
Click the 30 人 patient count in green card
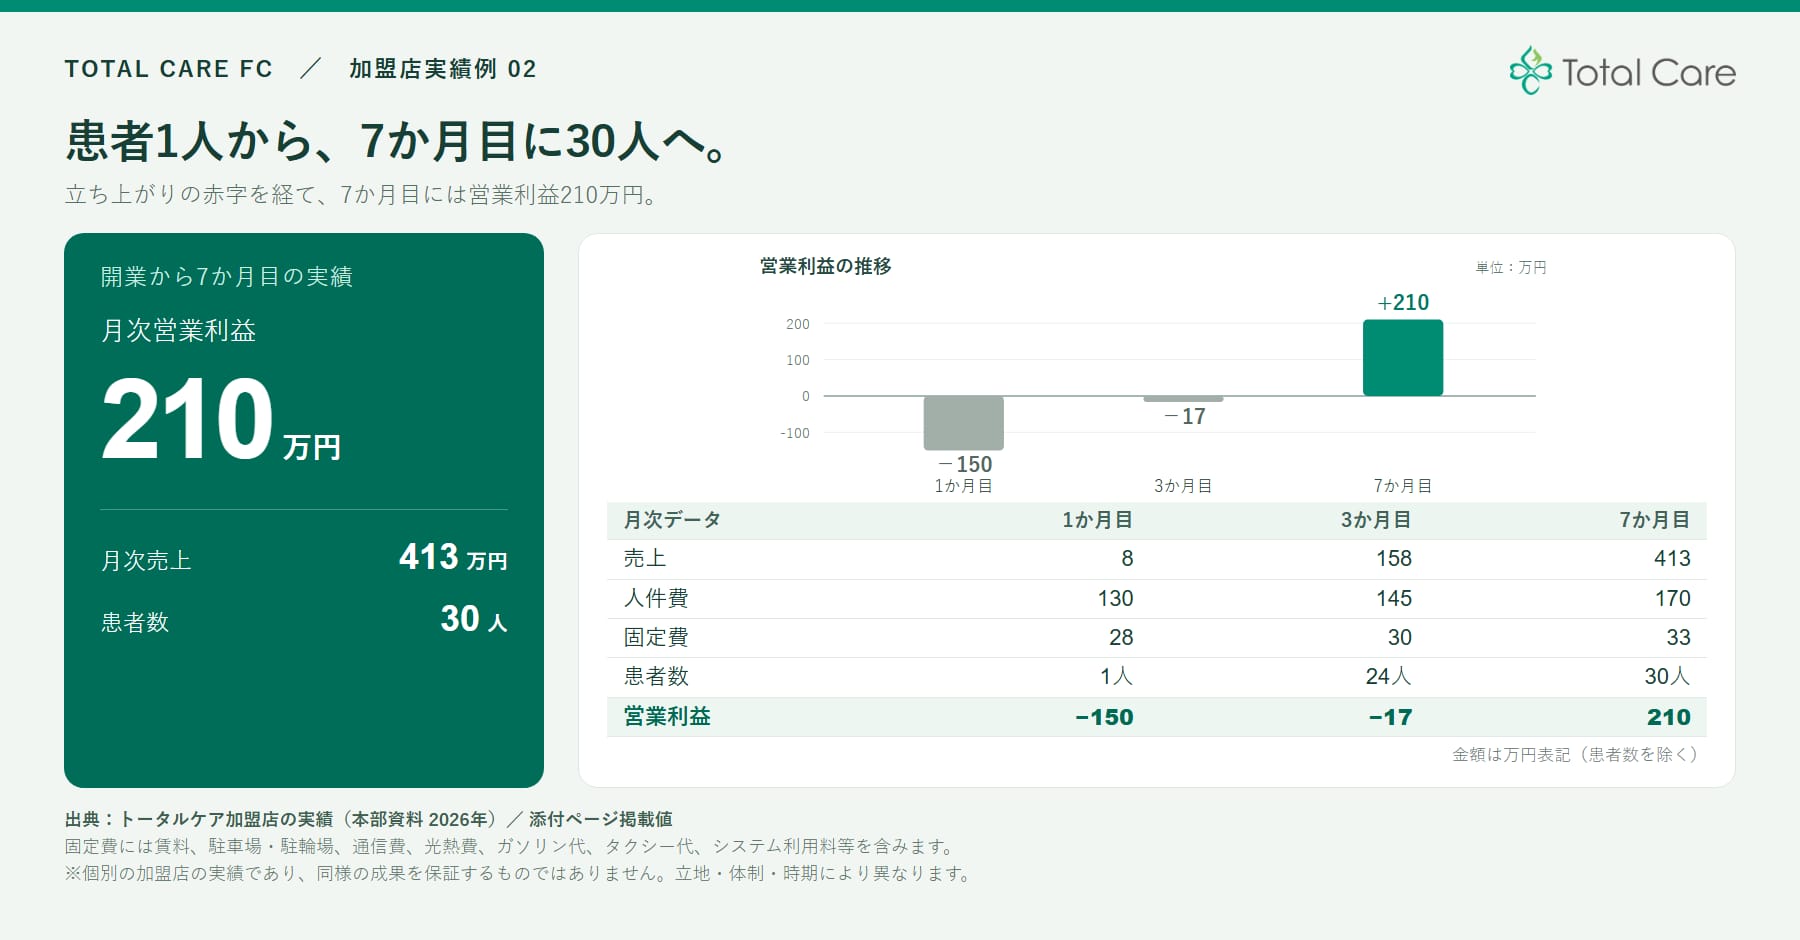tap(474, 619)
